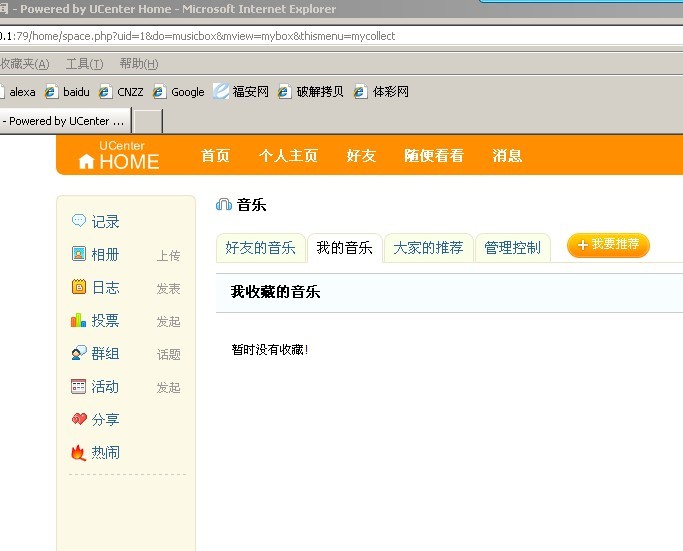
Task: Click the speech bubble icon beside 记录
Action: pos(79,221)
